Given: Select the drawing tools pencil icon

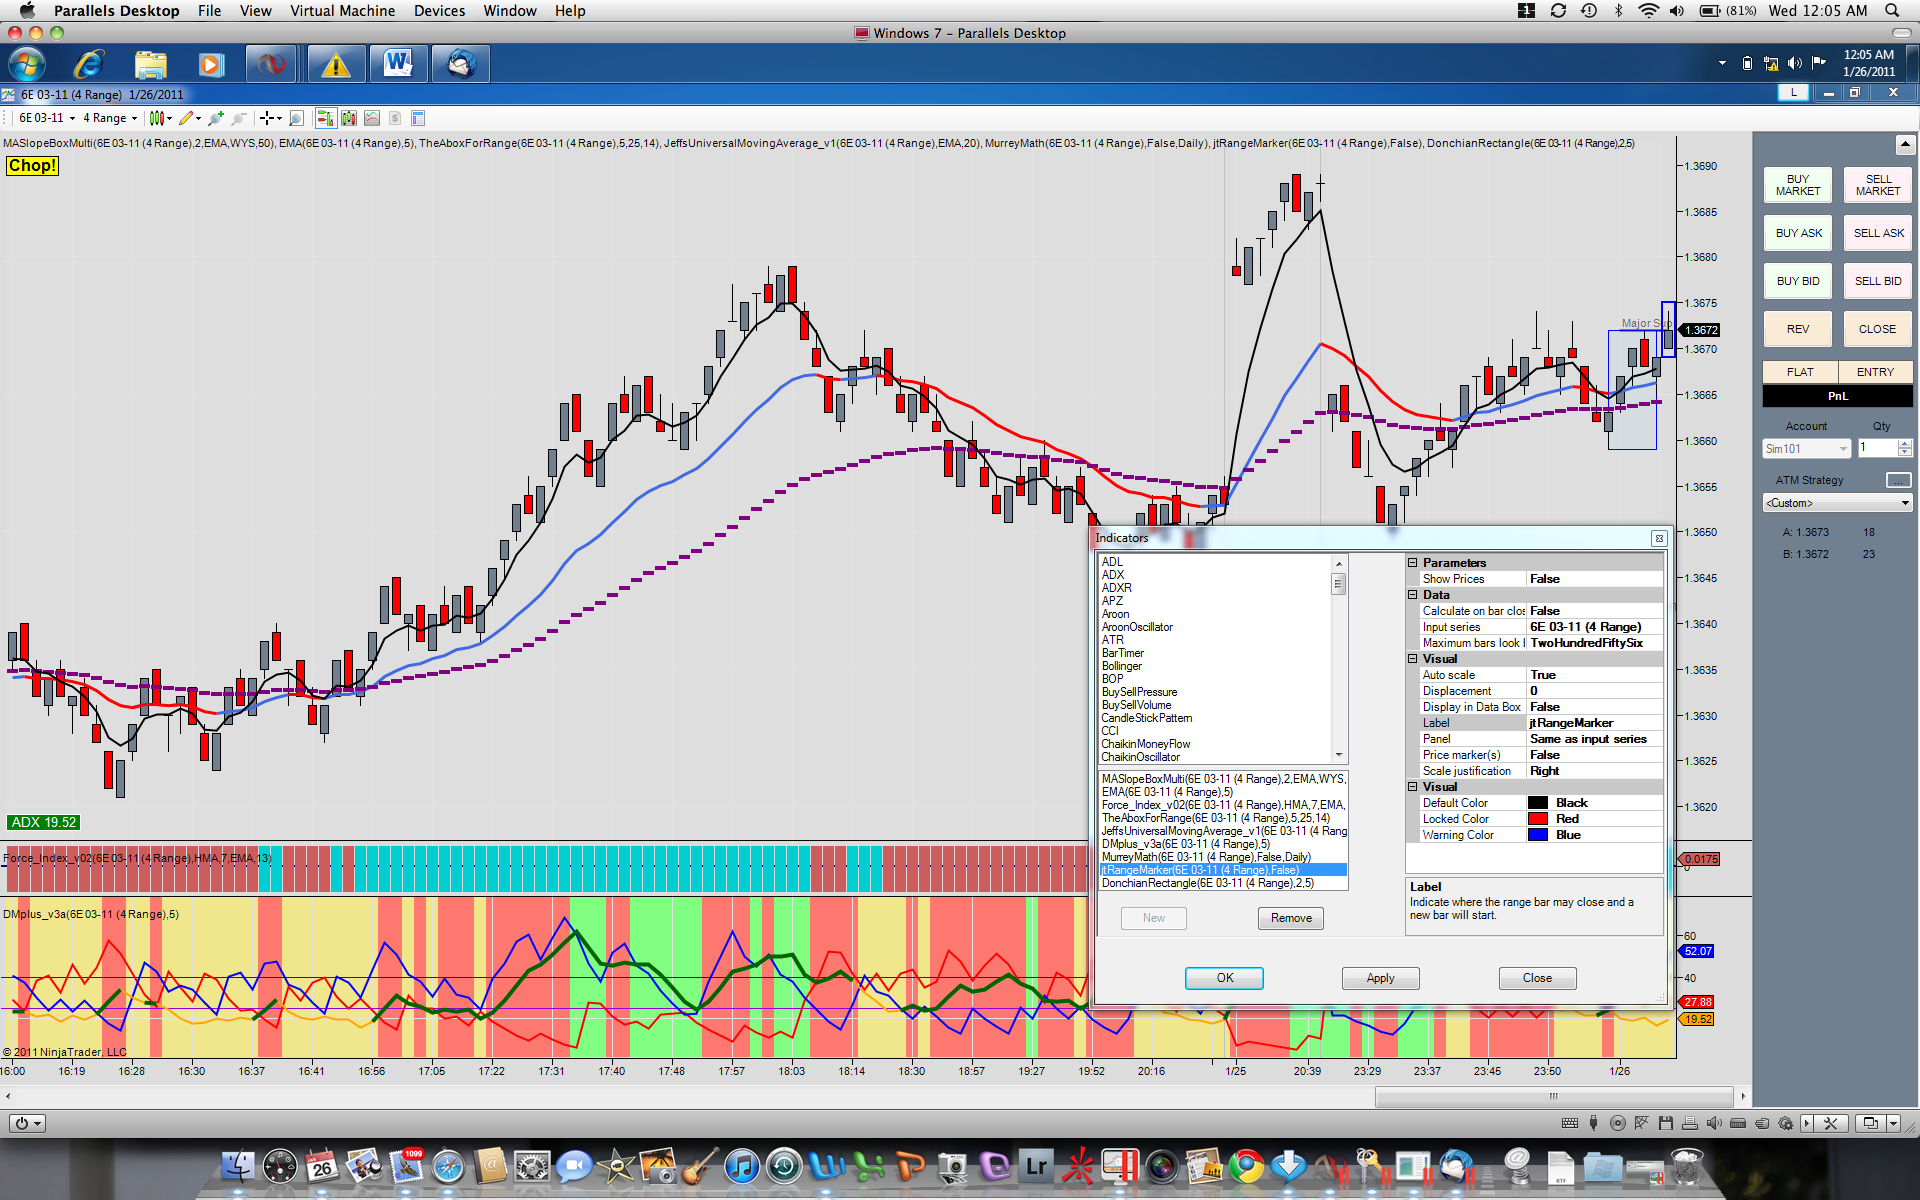Looking at the screenshot, I should coord(186,118).
